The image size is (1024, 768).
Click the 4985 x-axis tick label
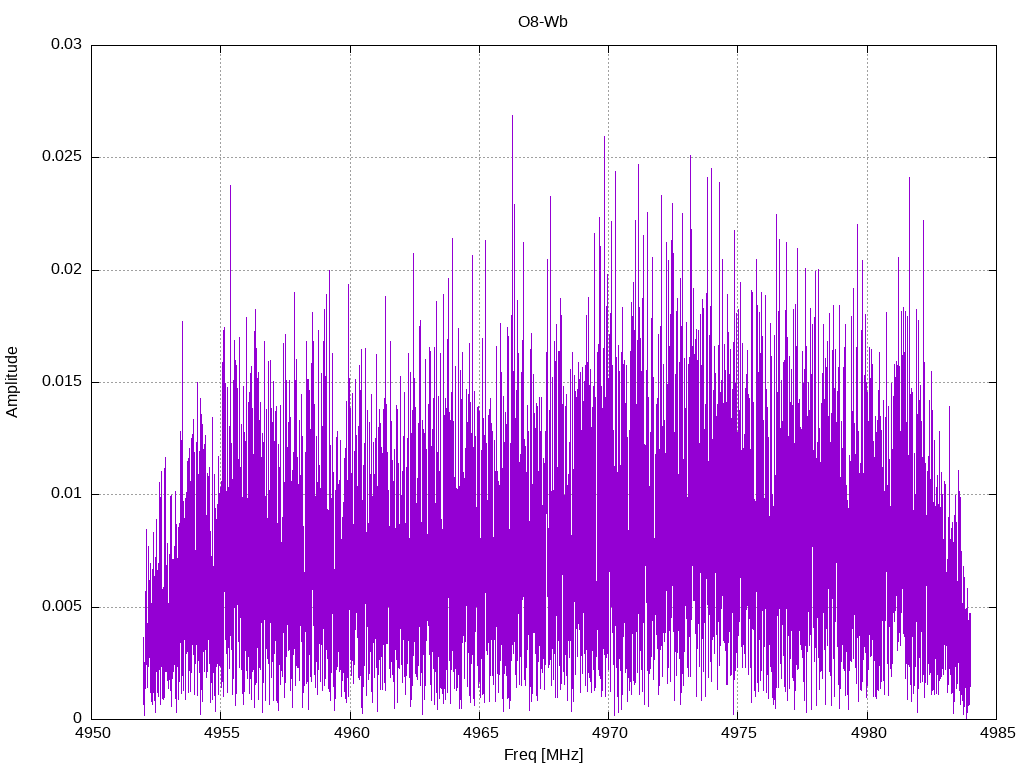[x=997, y=733]
